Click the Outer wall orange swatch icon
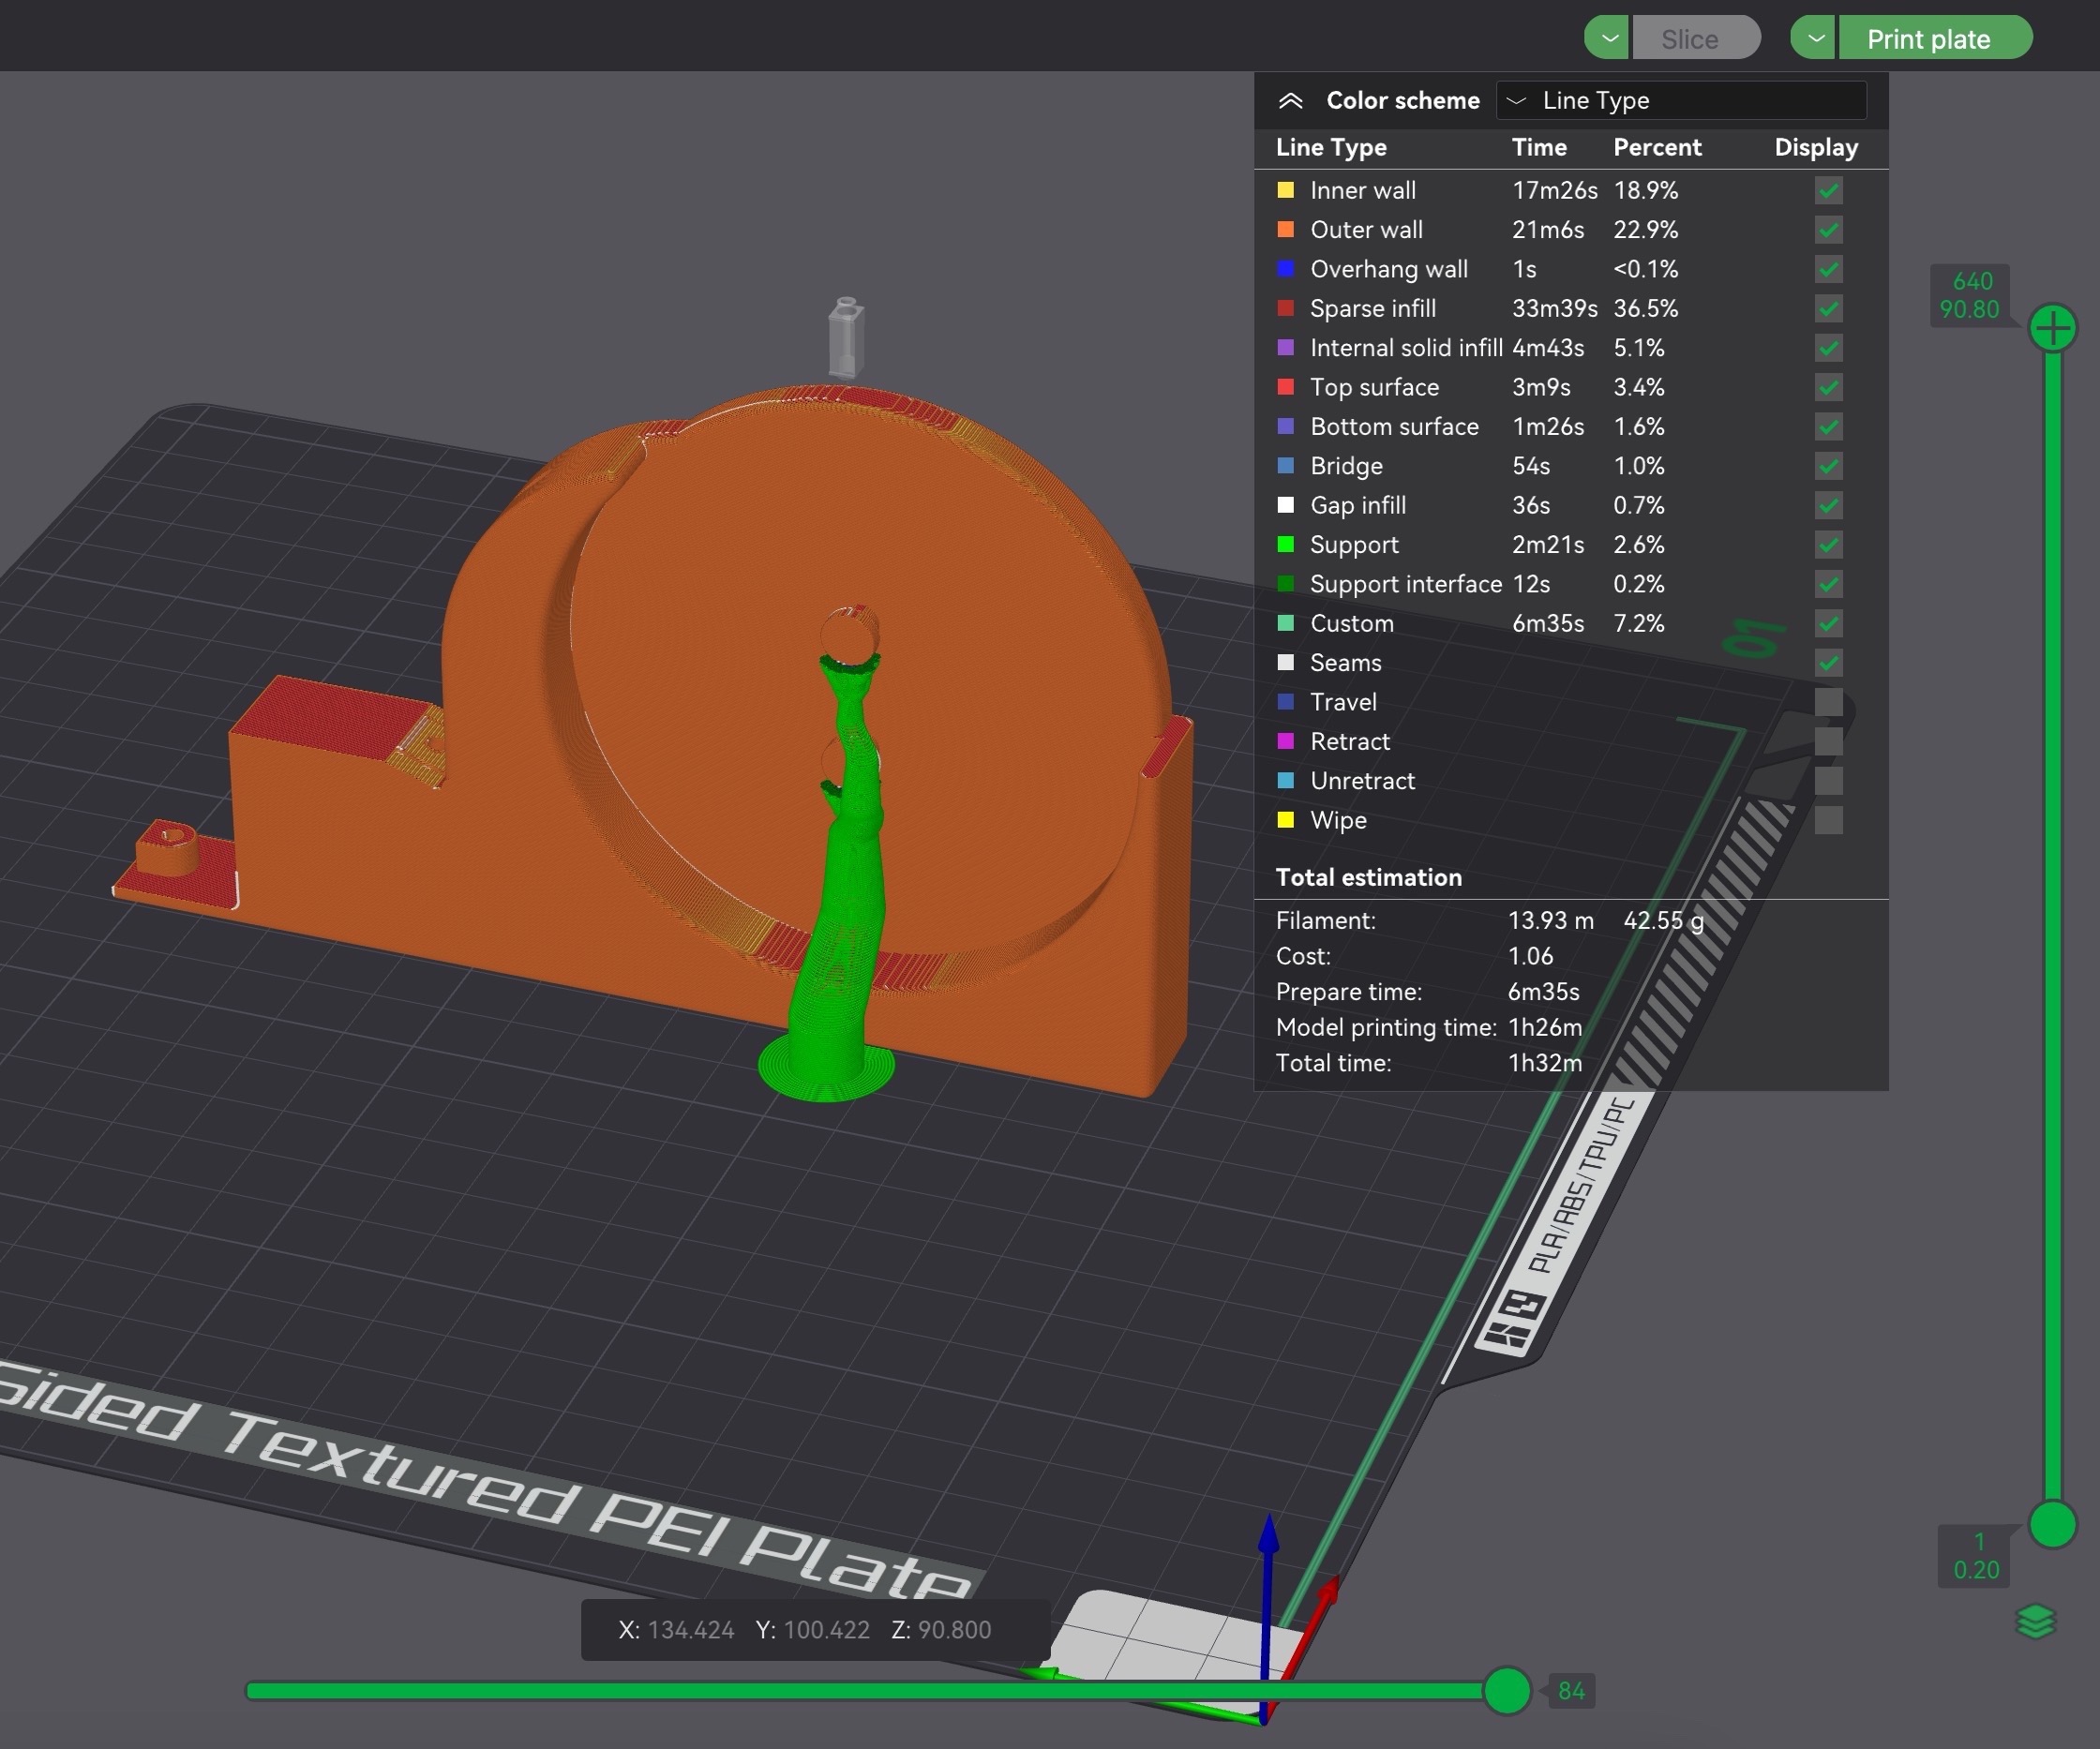2100x1749 pixels. (x=1286, y=229)
